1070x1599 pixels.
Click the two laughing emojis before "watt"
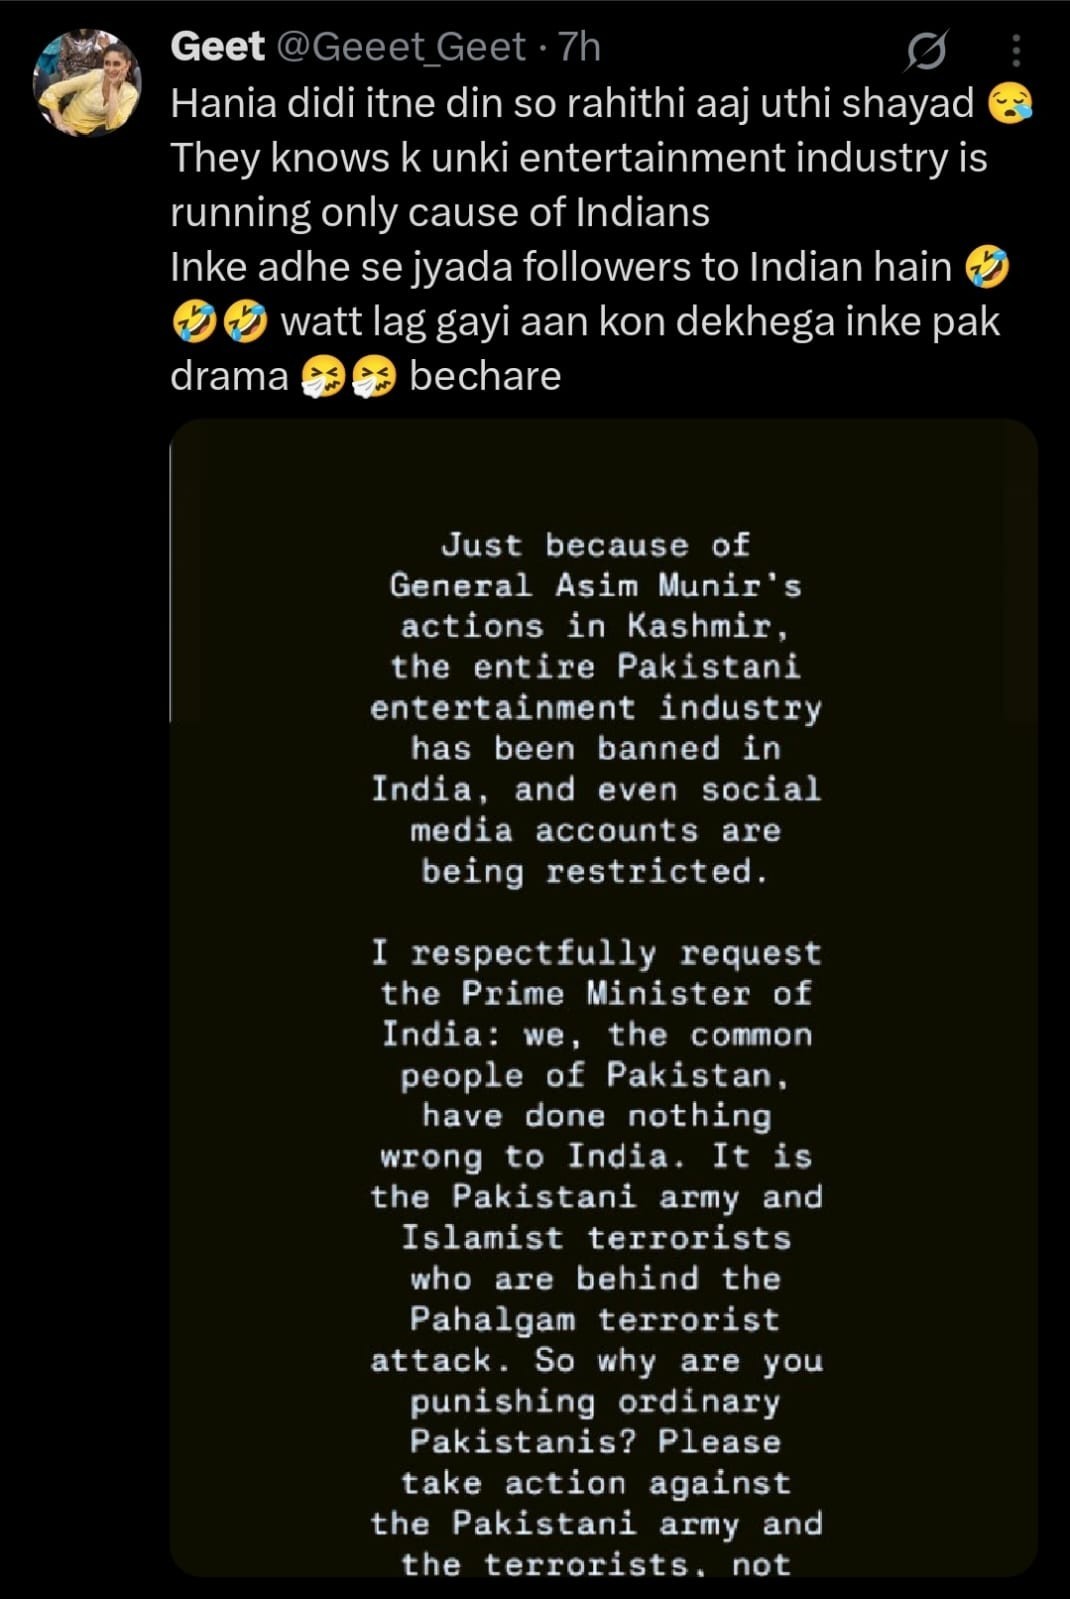coord(220,322)
